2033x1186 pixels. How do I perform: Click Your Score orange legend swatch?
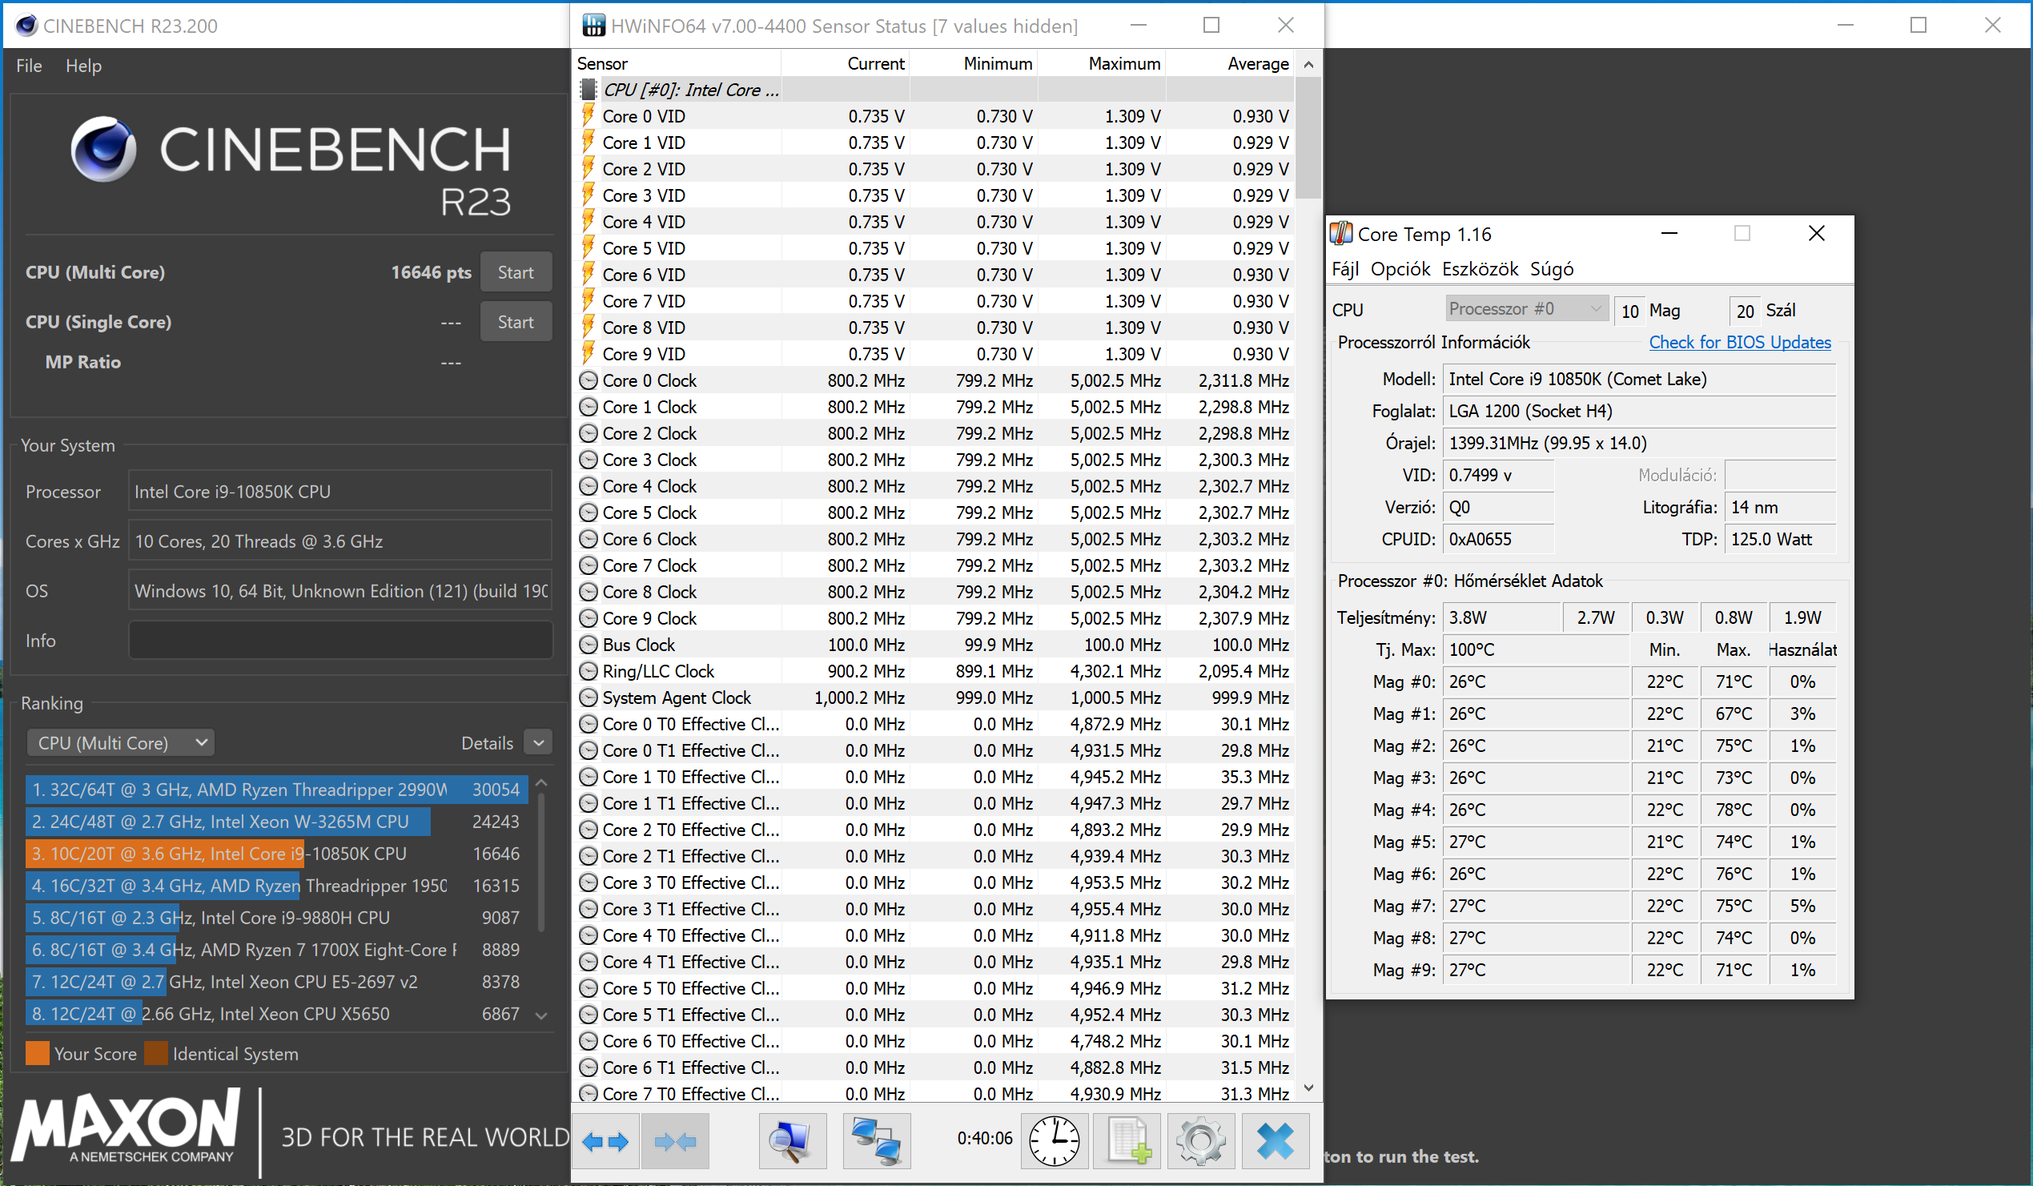pyautogui.click(x=38, y=1054)
